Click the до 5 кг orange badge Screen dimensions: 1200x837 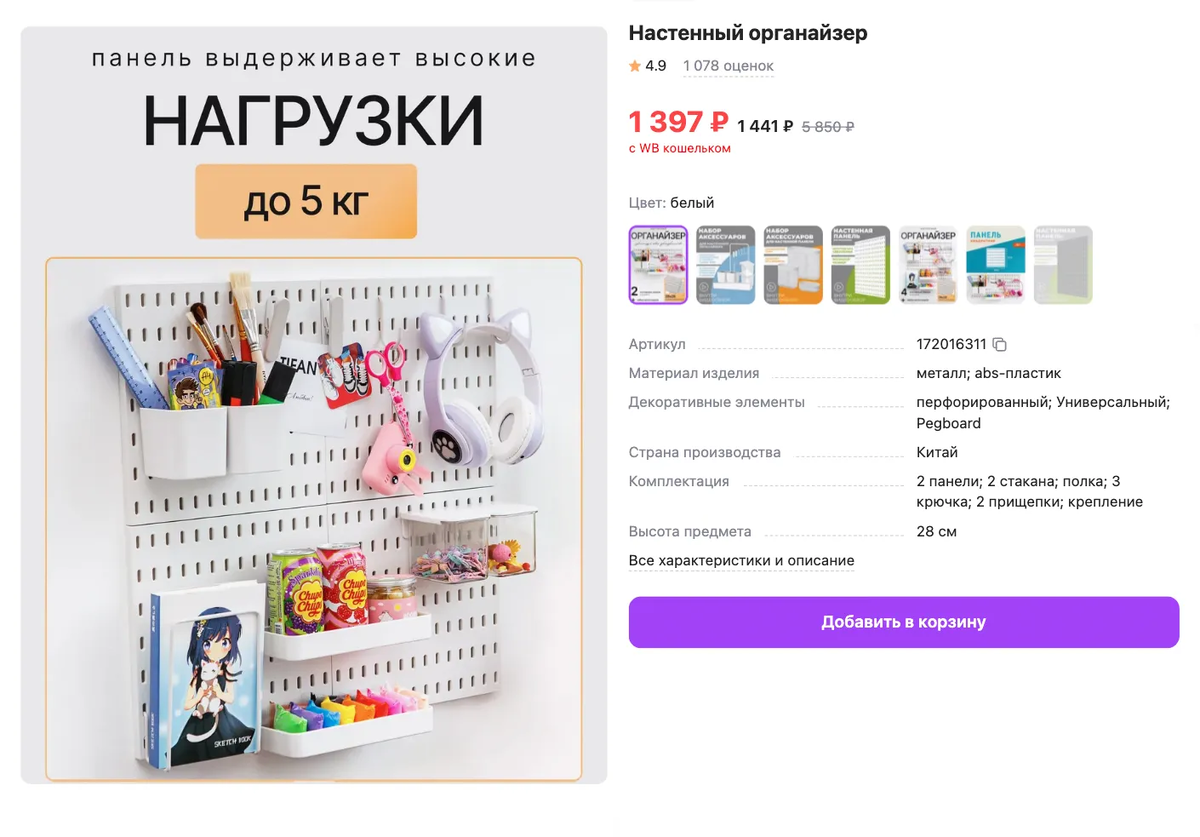pos(306,202)
